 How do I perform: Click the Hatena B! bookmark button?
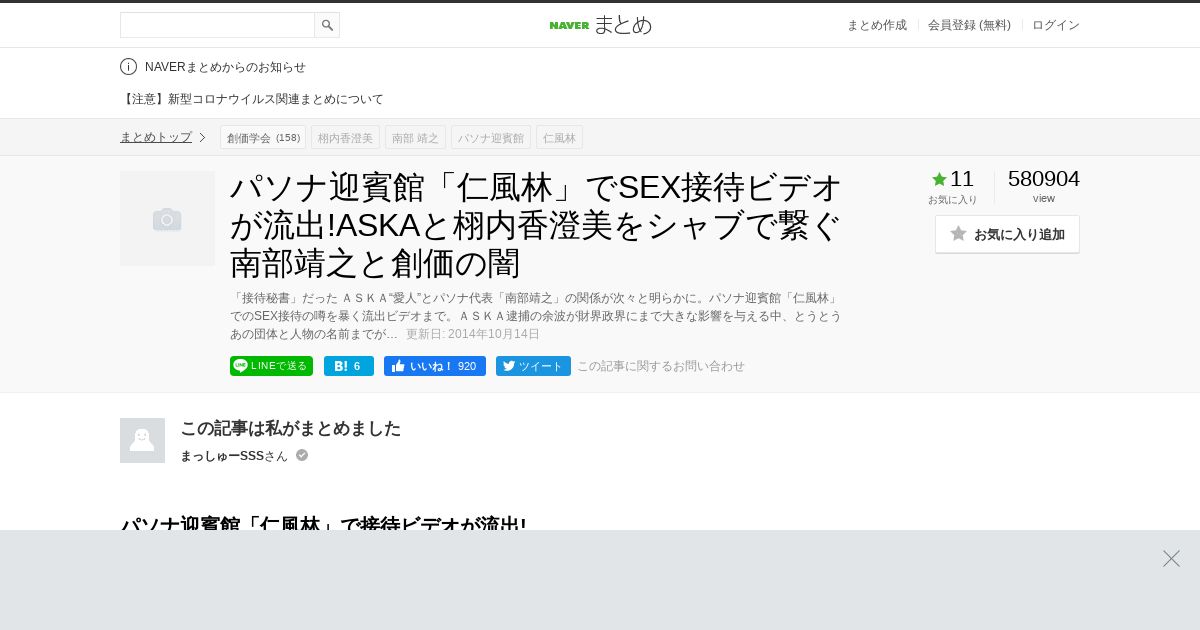click(x=349, y=366)
